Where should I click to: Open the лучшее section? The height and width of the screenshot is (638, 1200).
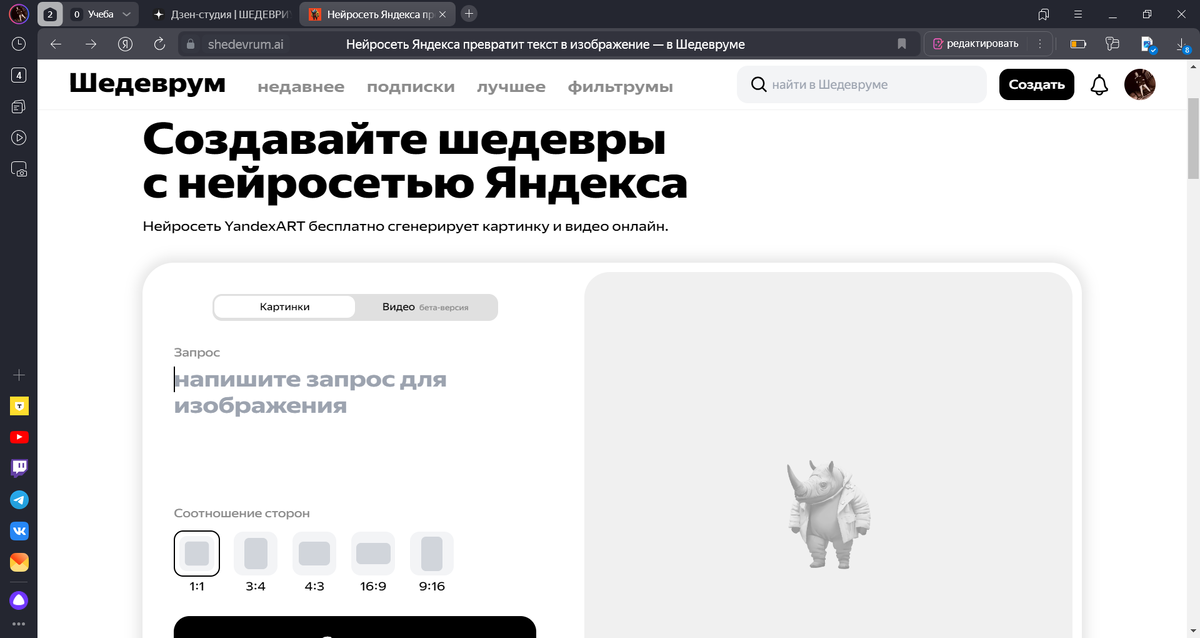511,86
